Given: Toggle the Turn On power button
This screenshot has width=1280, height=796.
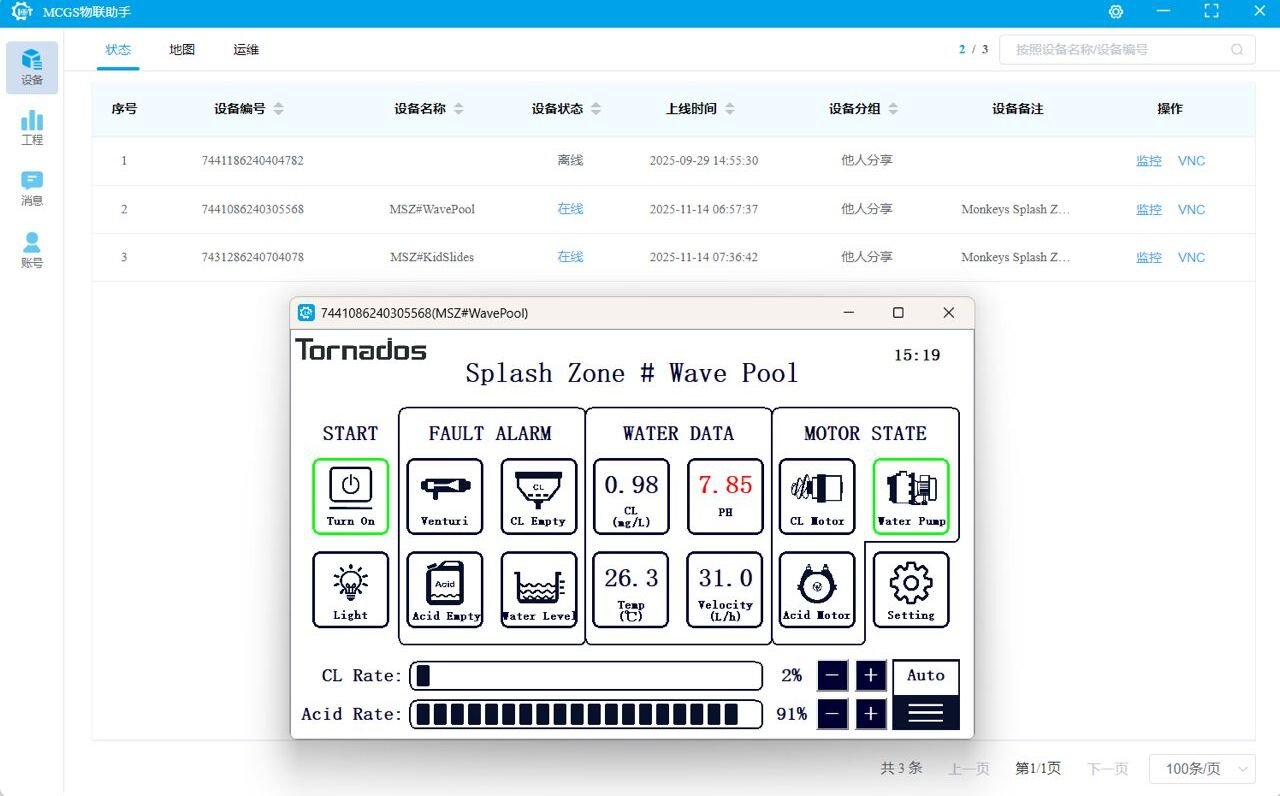Looking at the screenshot, I should (x=350, y=496).
